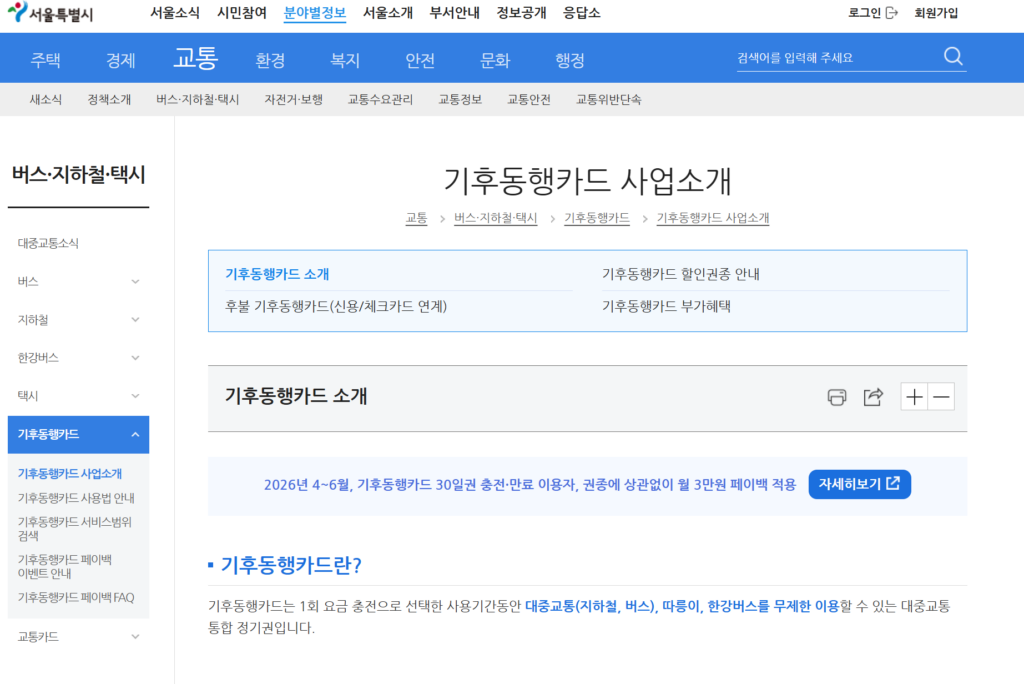Click the Seoul city logo

(50, 13)
